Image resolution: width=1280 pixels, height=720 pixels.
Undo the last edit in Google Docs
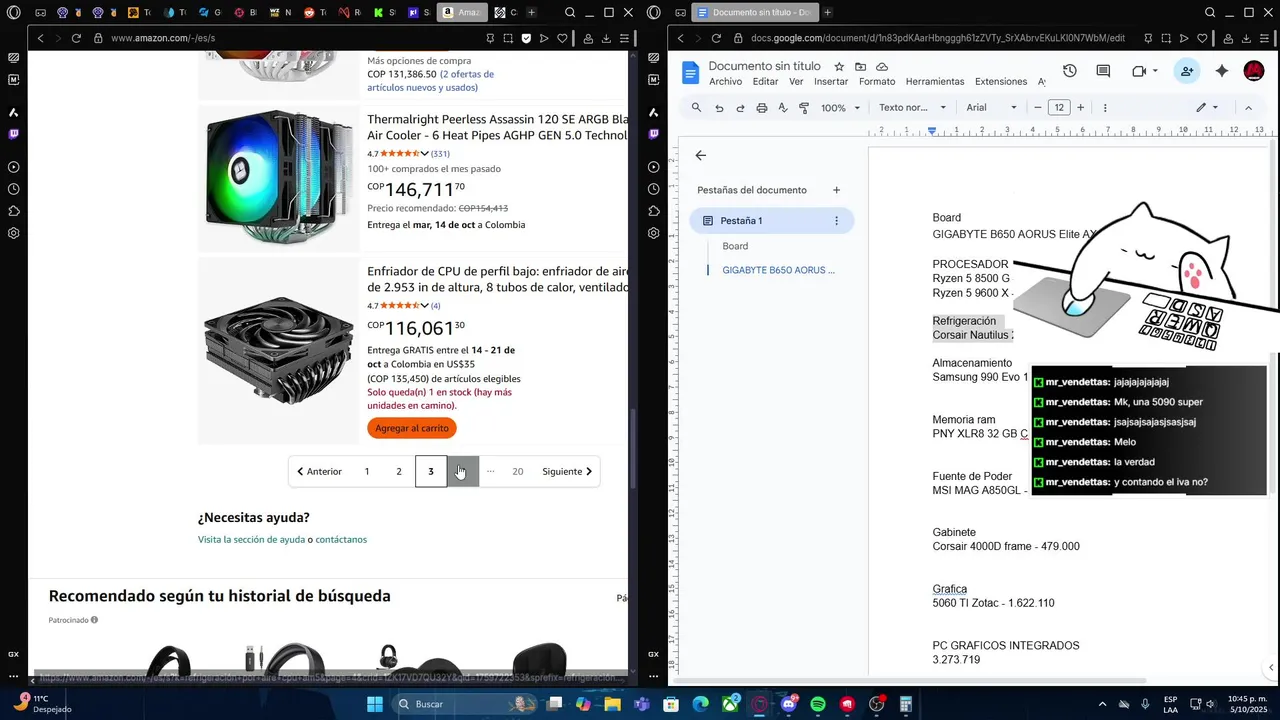point(719,108)
